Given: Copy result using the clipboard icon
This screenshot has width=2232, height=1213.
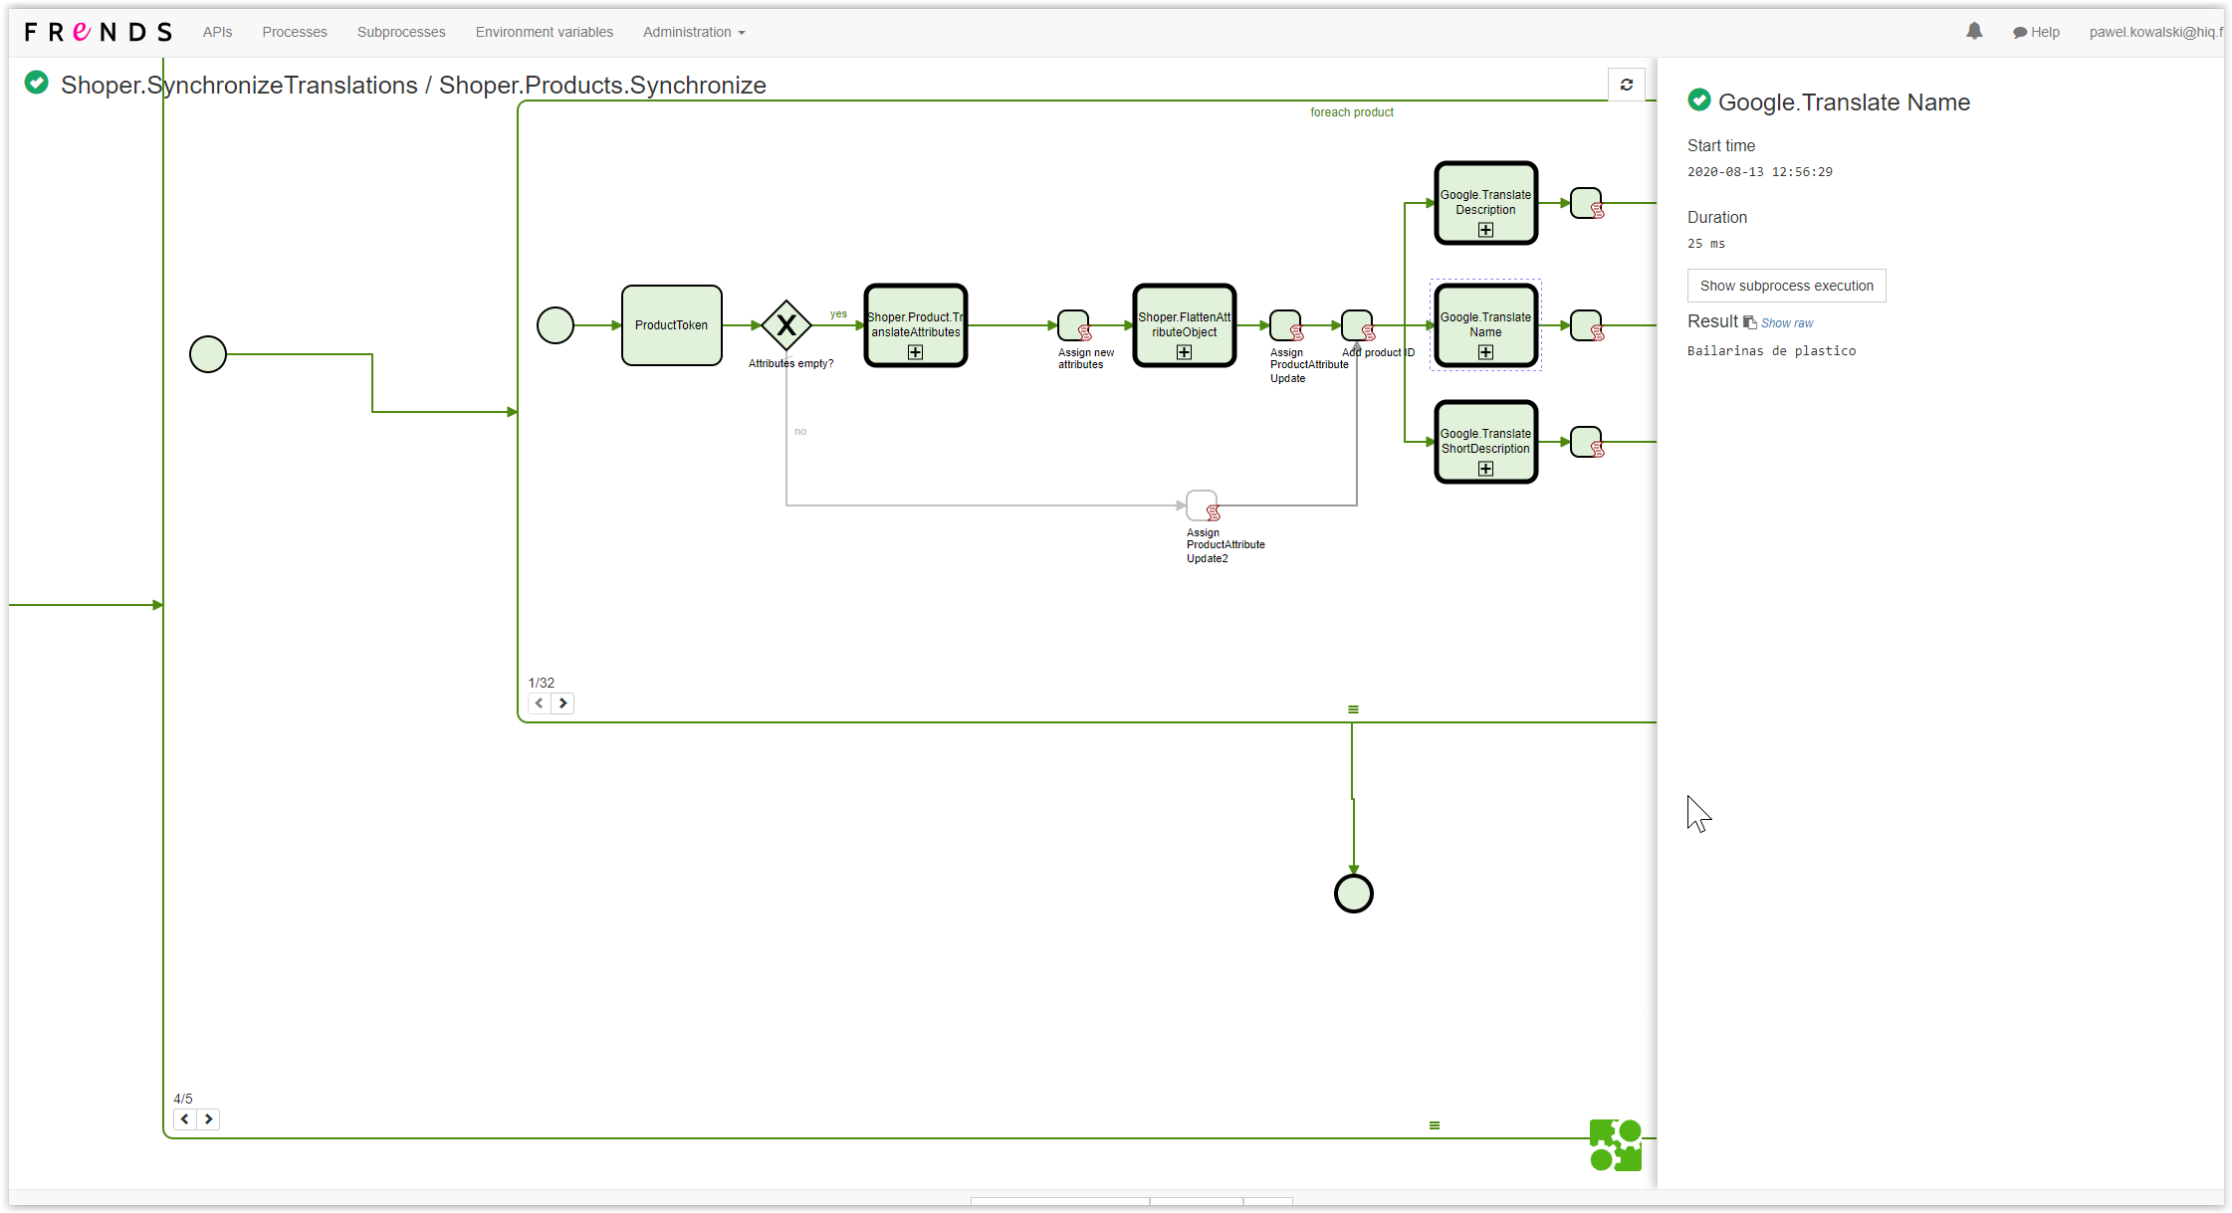Looking at the screenshot, I should (x=1749, y=322).
